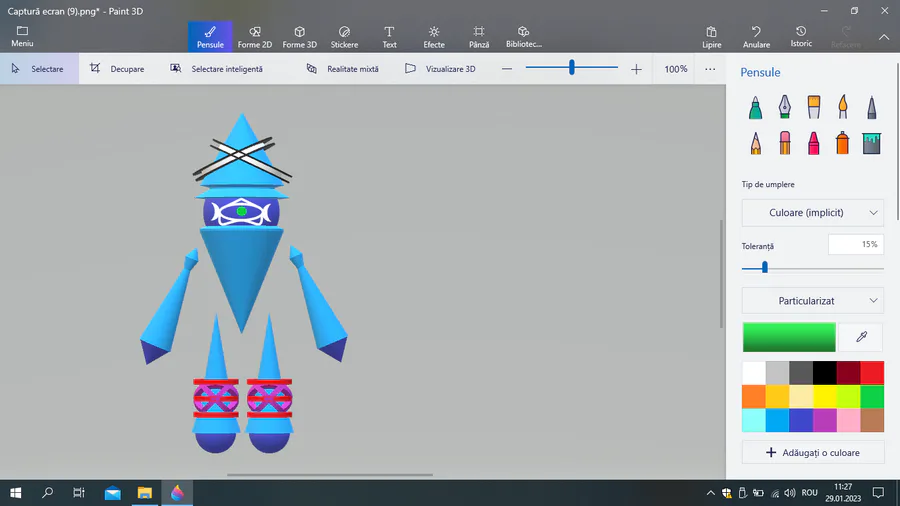This screenshot has height=506, width=900.
Task: Select the yellow color swatch
Action: tap(825, 396)
